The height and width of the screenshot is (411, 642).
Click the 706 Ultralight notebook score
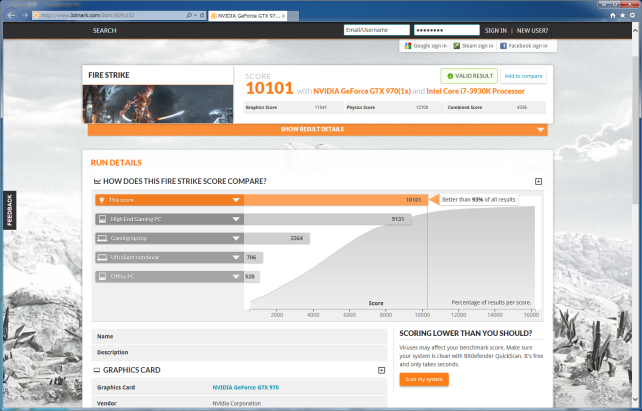pyautogui.click(x=251, y=257)
